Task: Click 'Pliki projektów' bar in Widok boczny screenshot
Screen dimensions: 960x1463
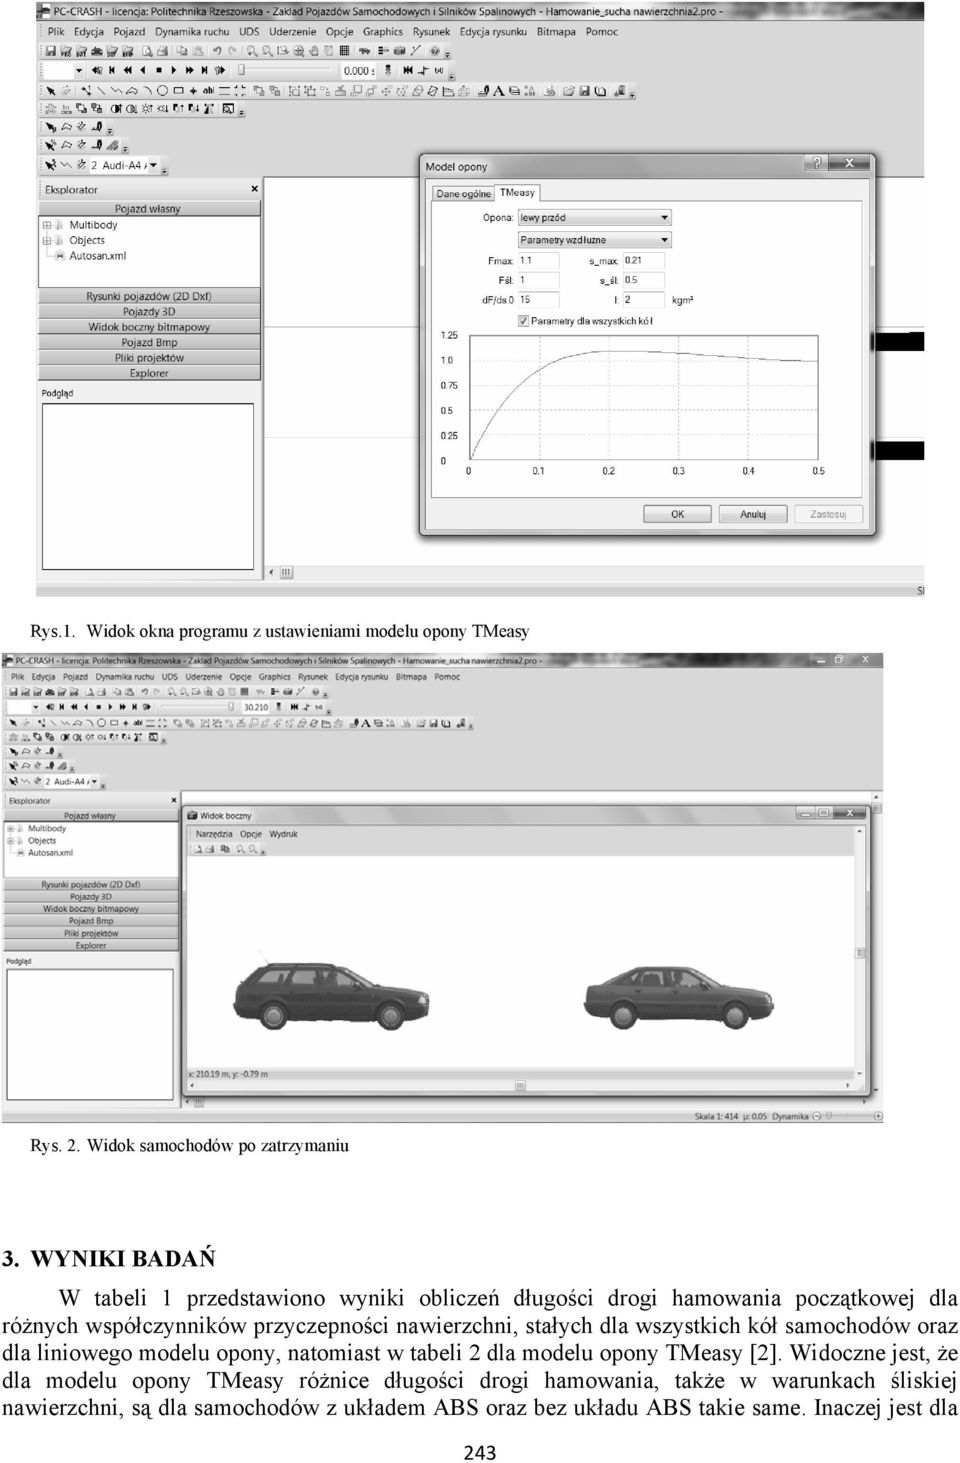Action: point(91,933)
